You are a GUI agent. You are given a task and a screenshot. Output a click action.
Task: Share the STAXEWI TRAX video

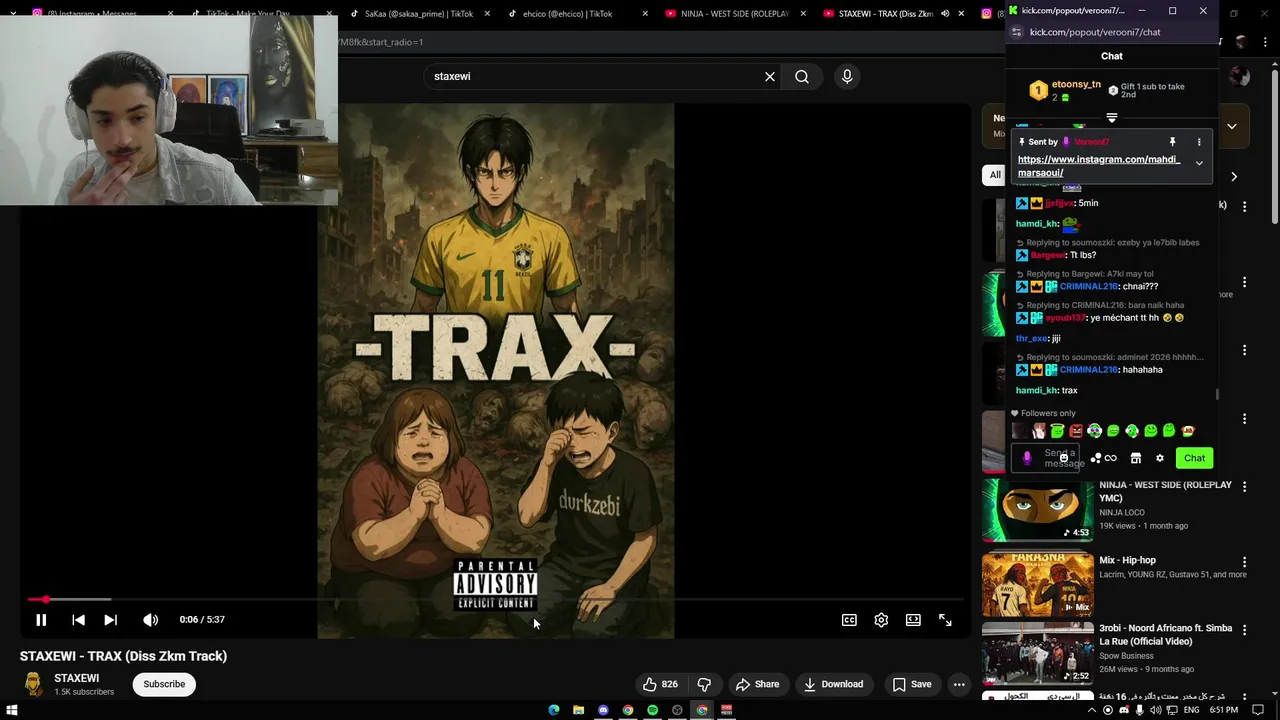(x=757, y=684)
